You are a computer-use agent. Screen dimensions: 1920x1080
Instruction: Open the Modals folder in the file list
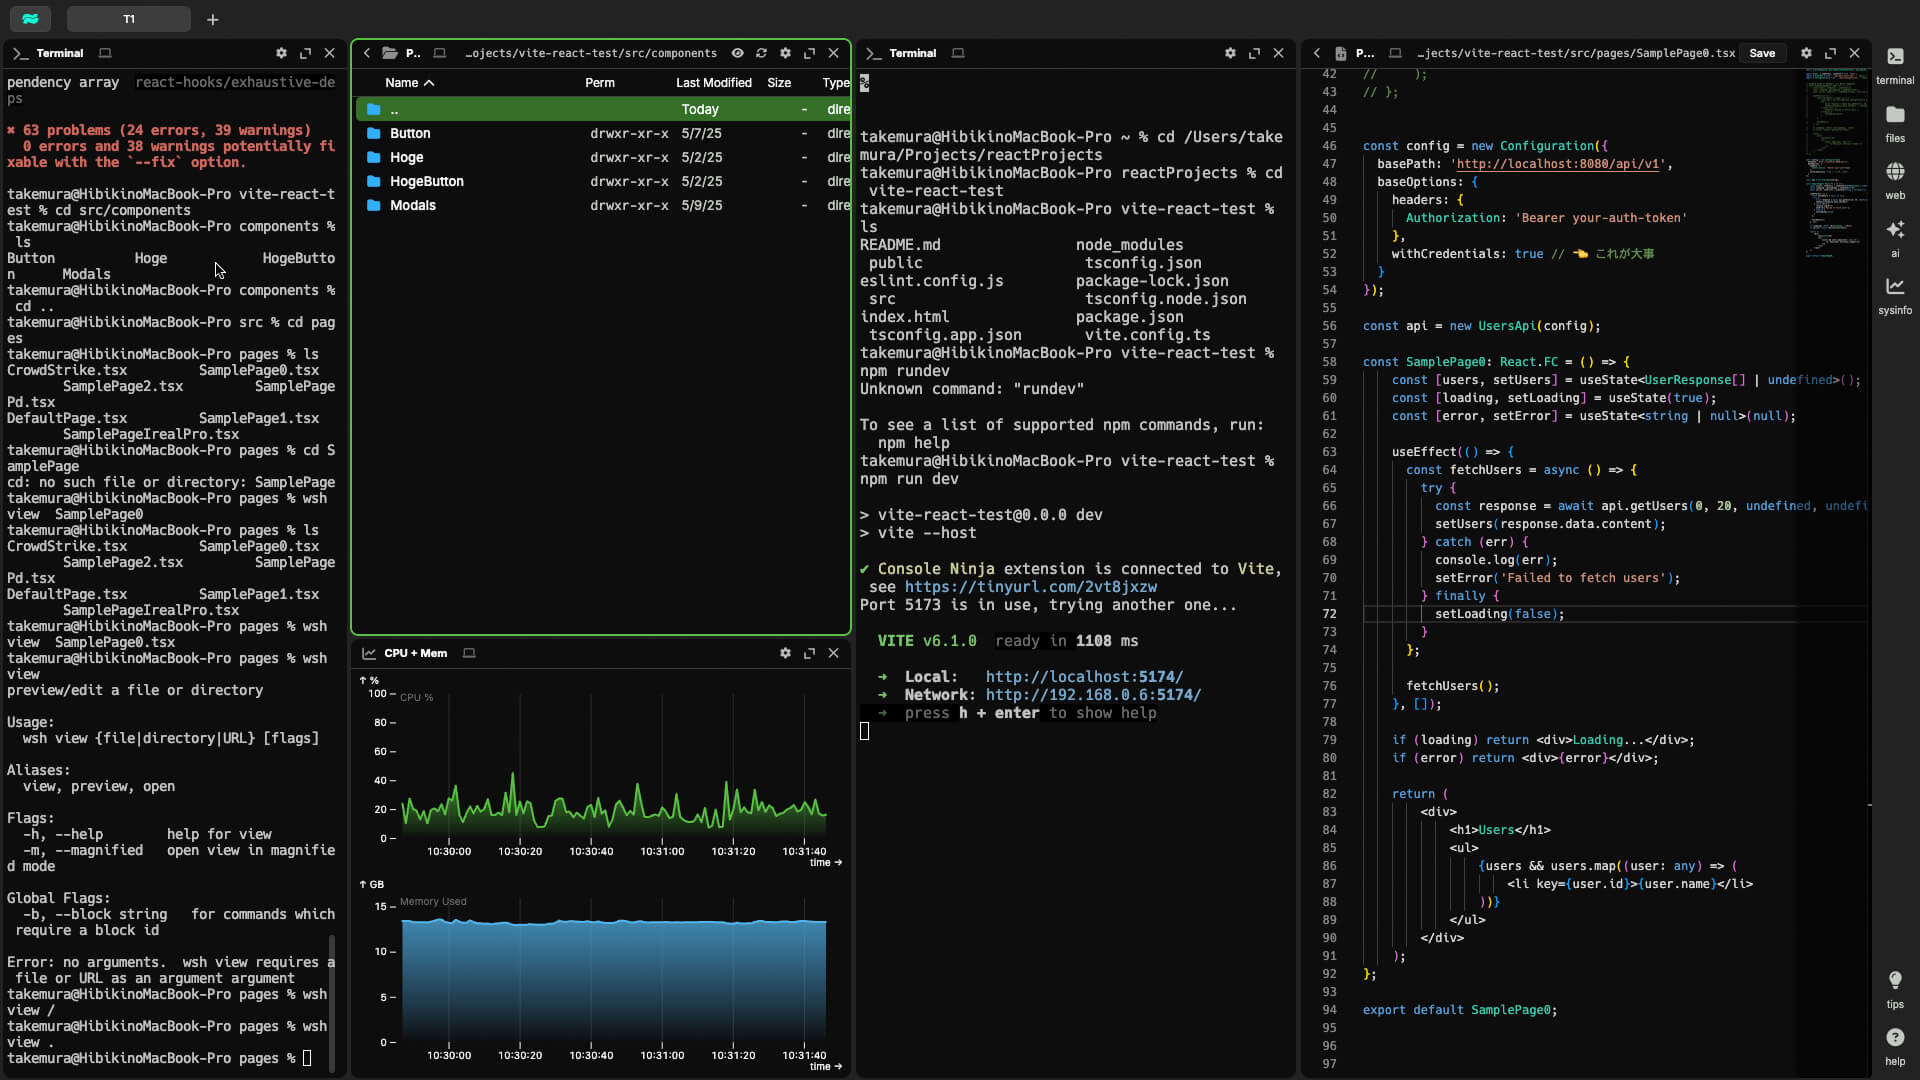point(412,206)
